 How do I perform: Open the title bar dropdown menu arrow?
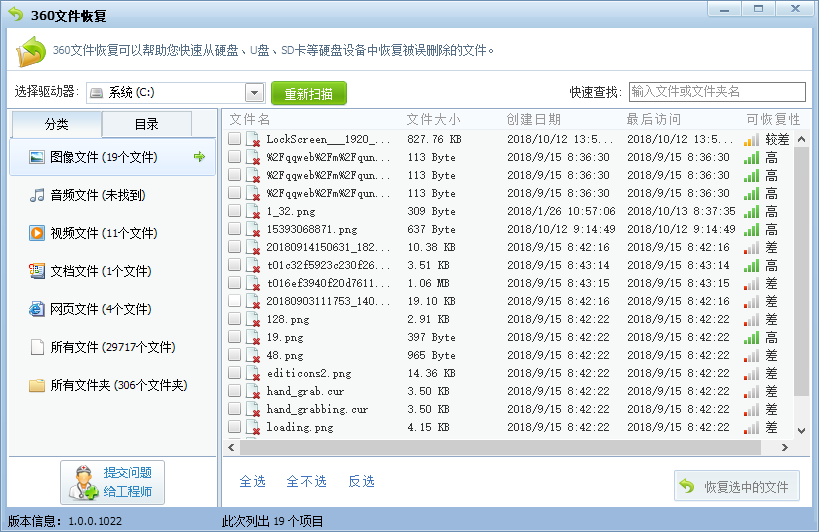tap(725, 9)
